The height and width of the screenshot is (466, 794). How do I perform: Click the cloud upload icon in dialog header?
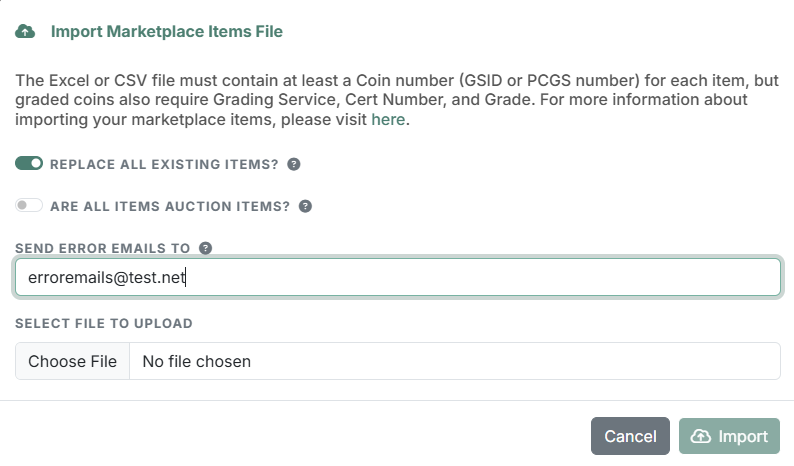(25, 31)
